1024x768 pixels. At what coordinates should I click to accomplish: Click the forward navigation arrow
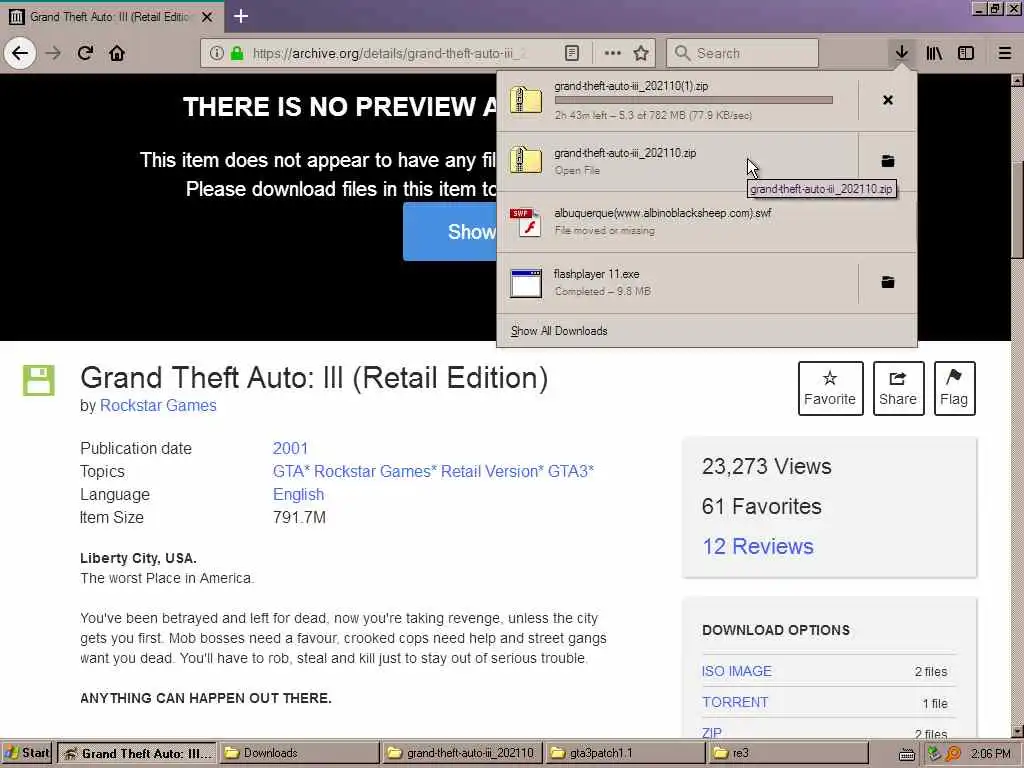54,53
